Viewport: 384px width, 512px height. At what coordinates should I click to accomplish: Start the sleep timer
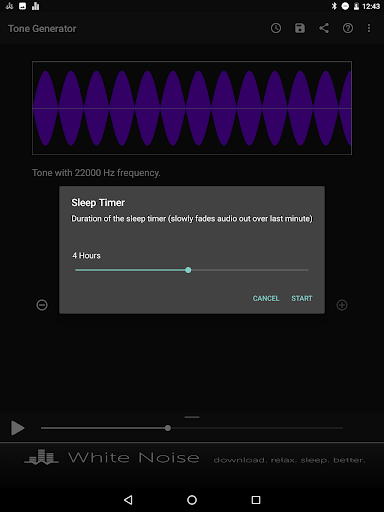pos(302,298)
